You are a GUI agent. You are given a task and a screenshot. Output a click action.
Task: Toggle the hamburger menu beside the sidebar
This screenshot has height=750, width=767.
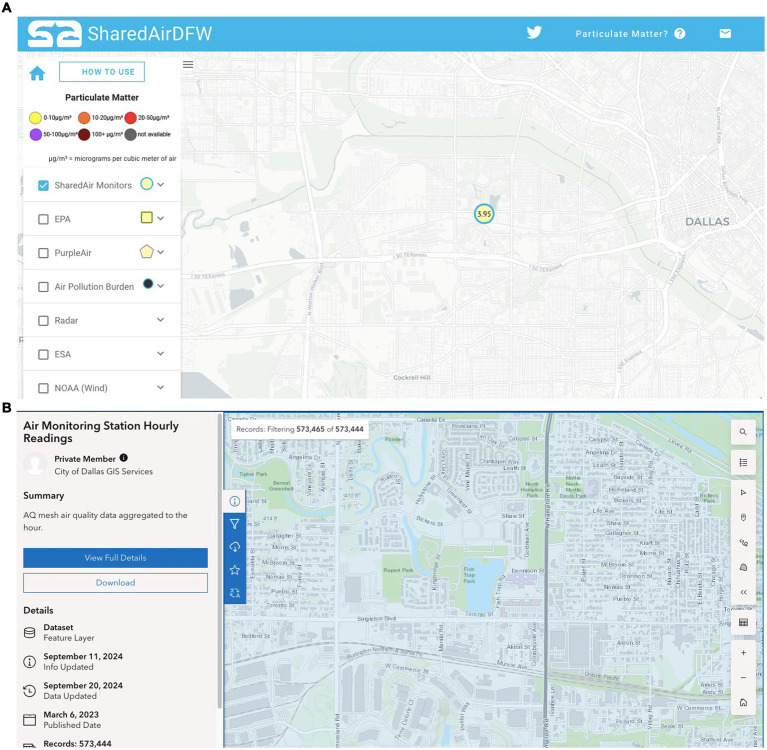188,65
